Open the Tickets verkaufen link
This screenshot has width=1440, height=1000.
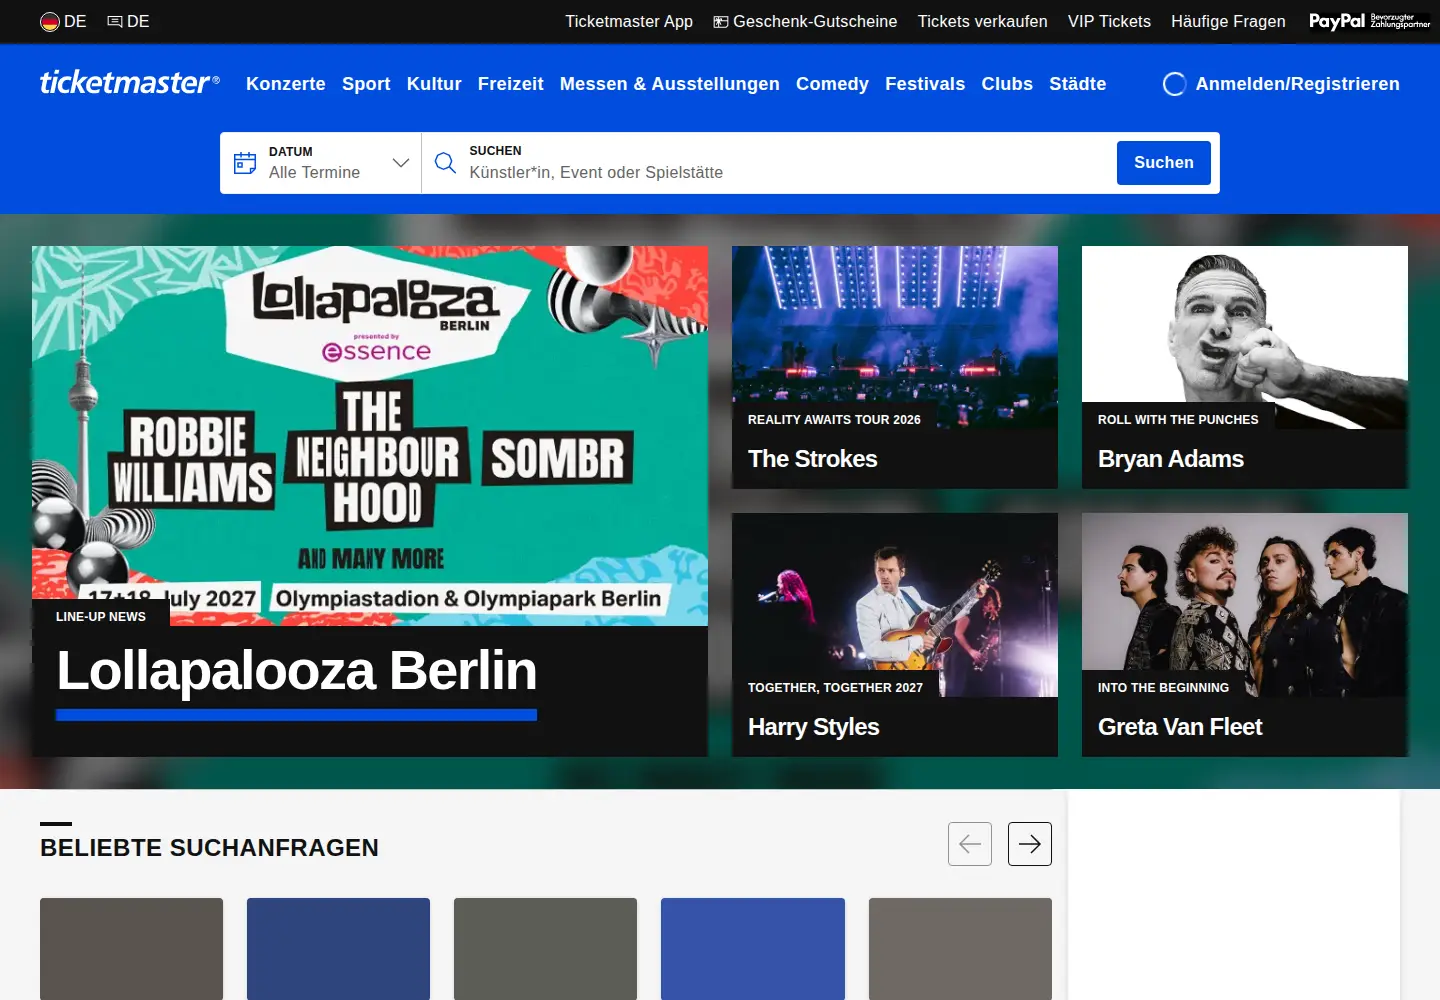point(983,21)
